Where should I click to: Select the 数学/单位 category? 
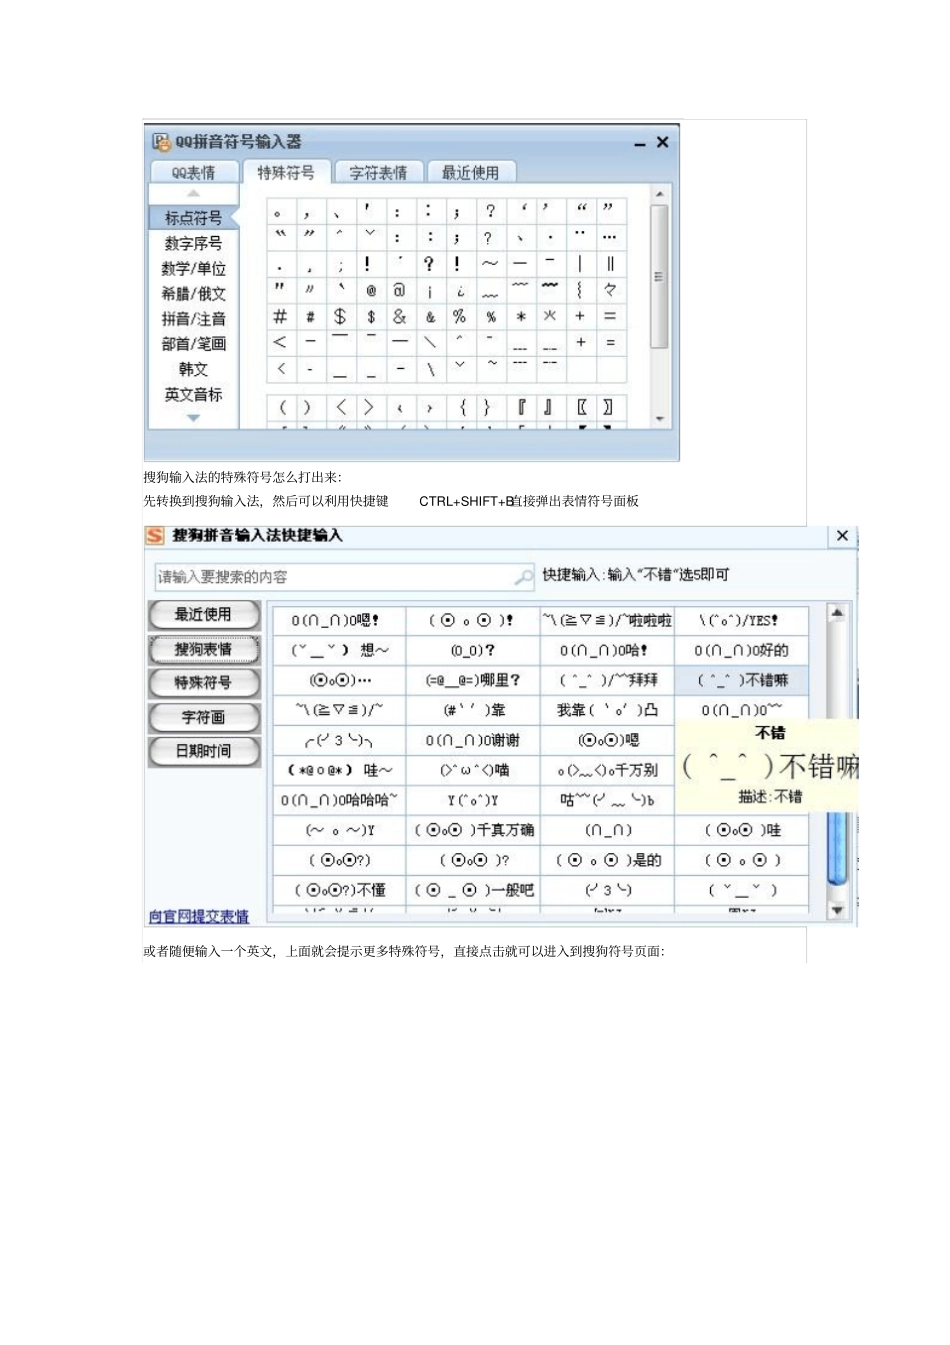193,268
